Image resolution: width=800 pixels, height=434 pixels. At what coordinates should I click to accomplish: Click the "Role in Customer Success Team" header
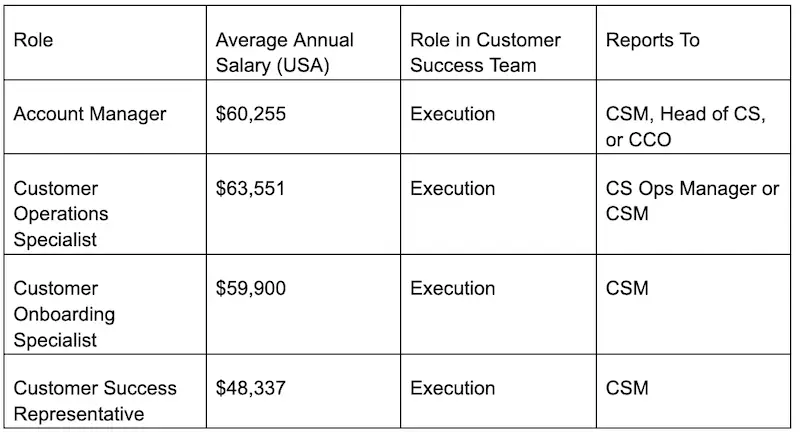click(485, 53)
